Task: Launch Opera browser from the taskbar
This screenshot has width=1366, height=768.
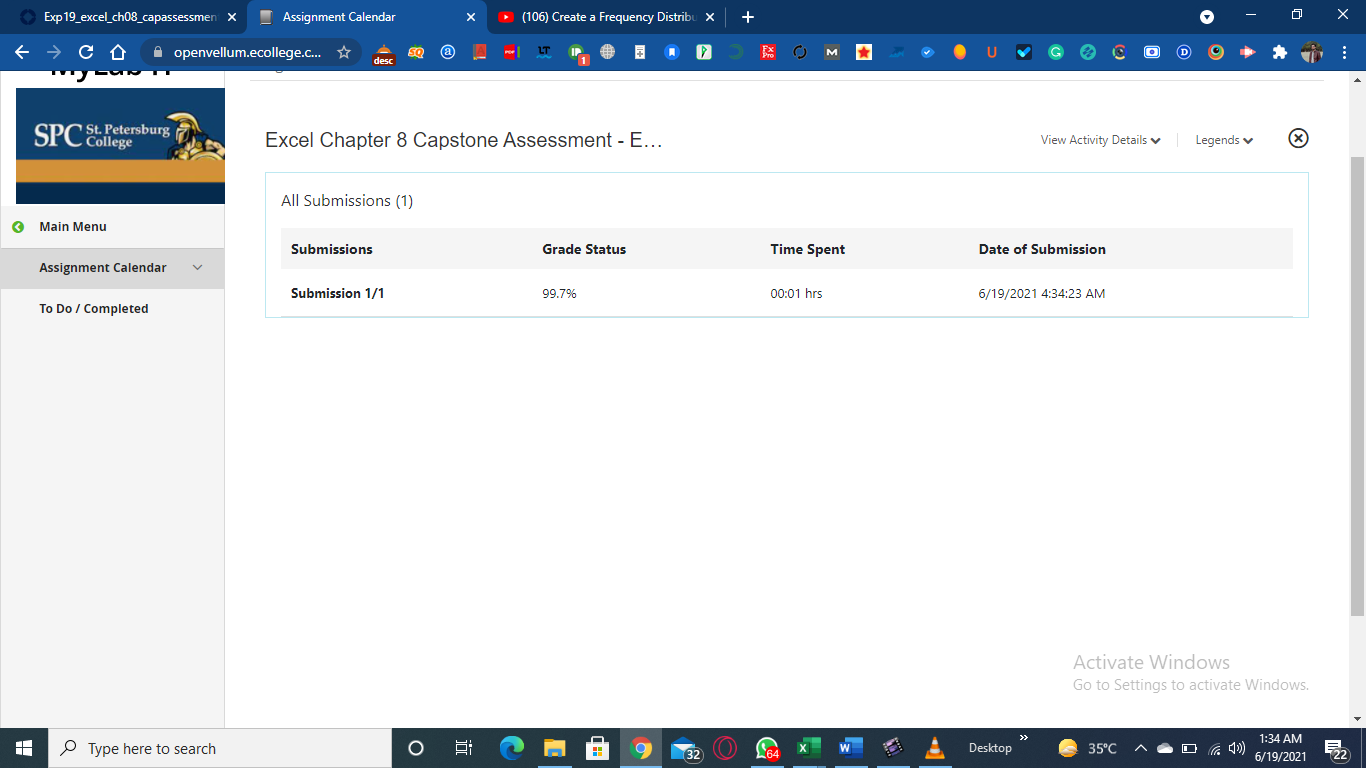Action: pyautogui.click(x=726, y=748)
